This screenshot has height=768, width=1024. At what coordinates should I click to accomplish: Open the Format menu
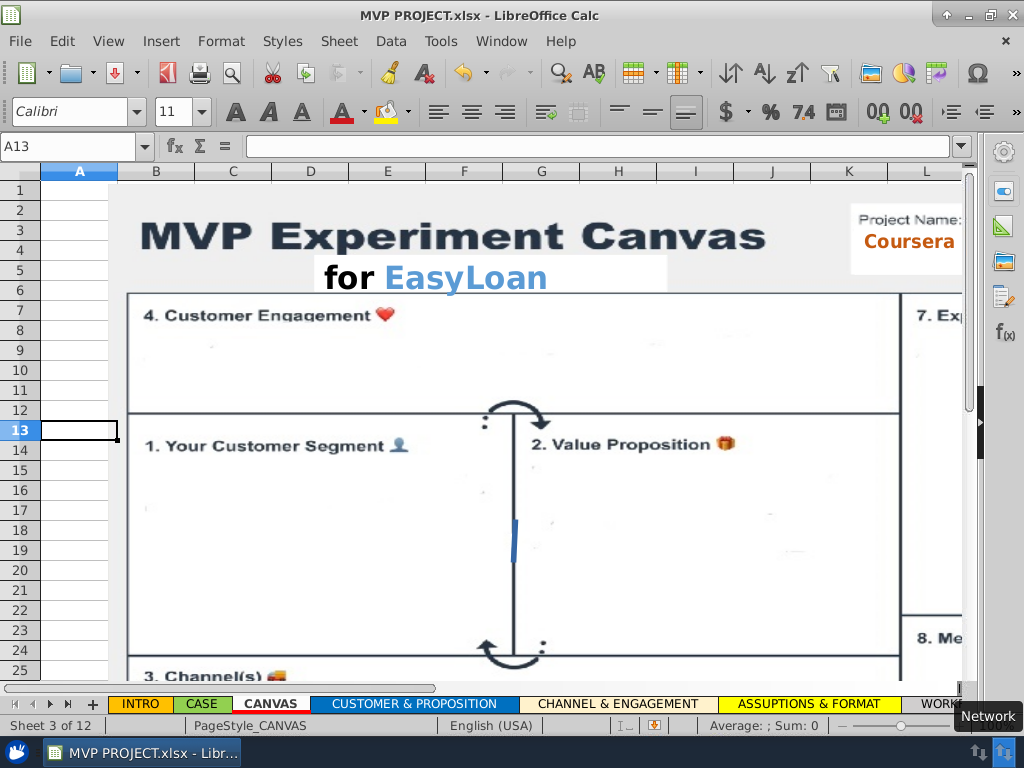coord(221,41)
